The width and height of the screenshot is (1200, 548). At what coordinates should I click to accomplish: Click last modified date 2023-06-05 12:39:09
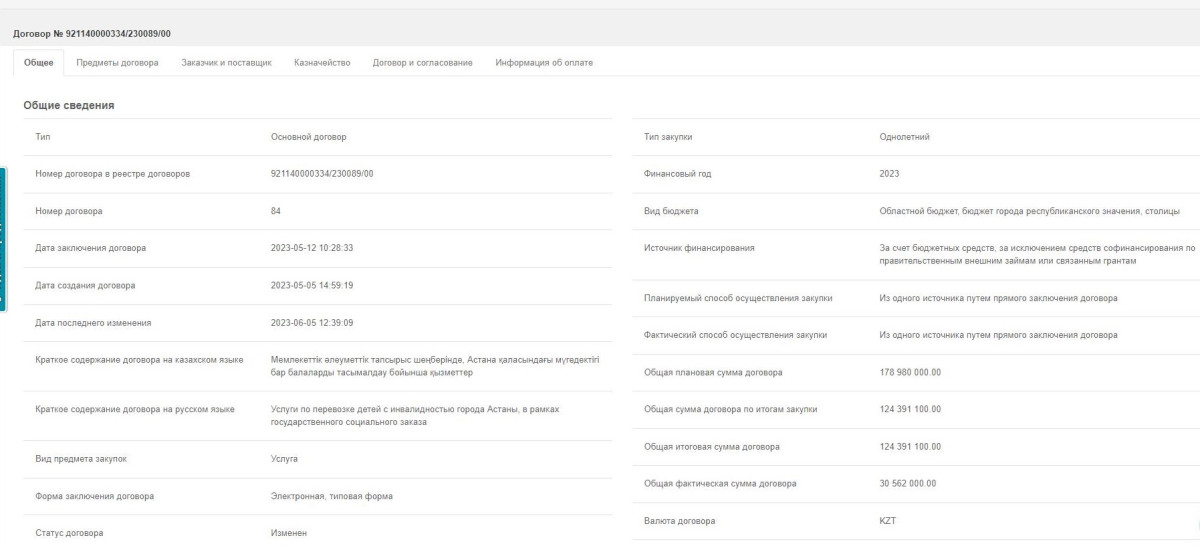312,322
